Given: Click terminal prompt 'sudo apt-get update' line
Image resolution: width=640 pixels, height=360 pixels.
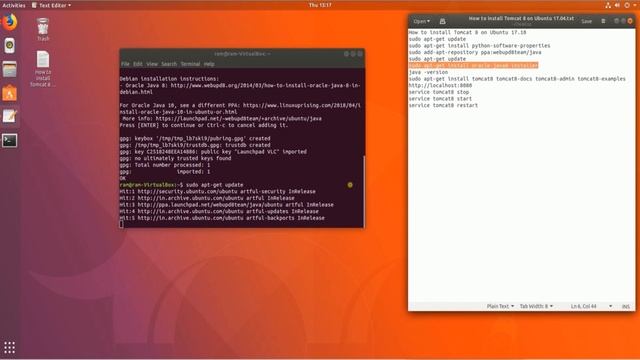Looking at the screenshot, I should pos(181,185).
